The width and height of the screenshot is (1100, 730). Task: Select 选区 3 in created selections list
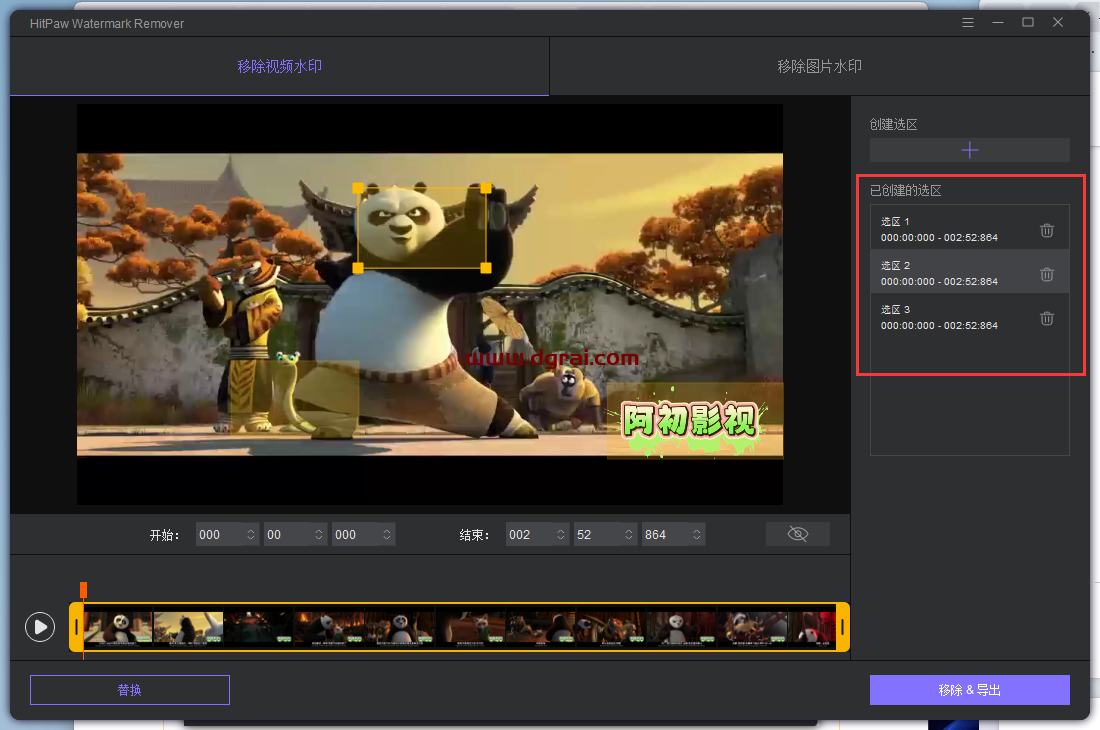coord(970,316)
